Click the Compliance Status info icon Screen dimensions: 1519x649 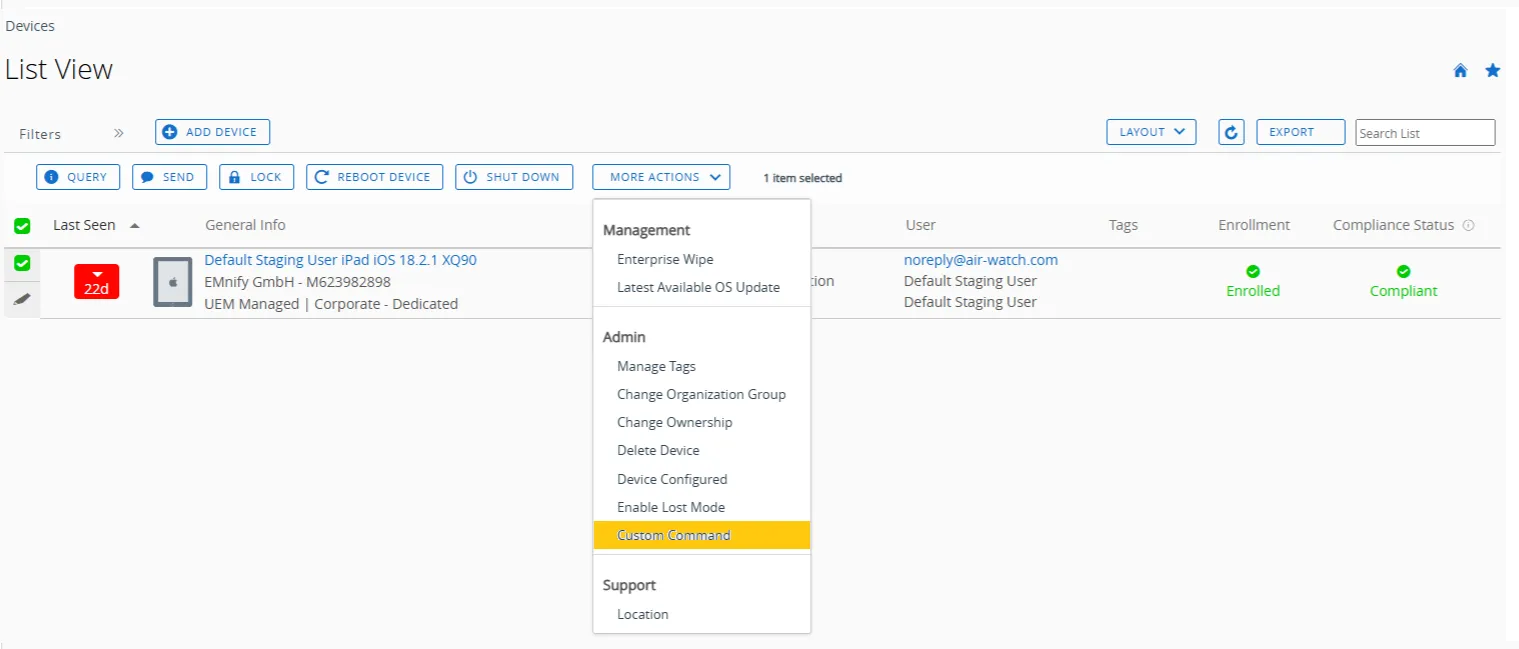[x=1468, y=225]
